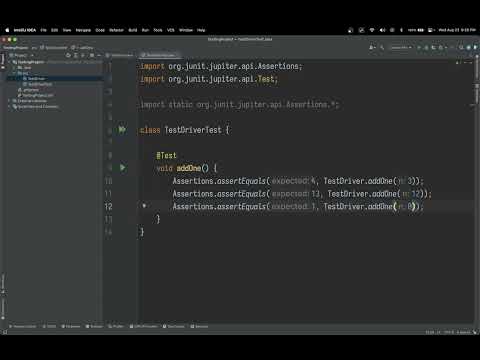Expand the External Libraries node
480x360 pixels.
coord(9,101)
